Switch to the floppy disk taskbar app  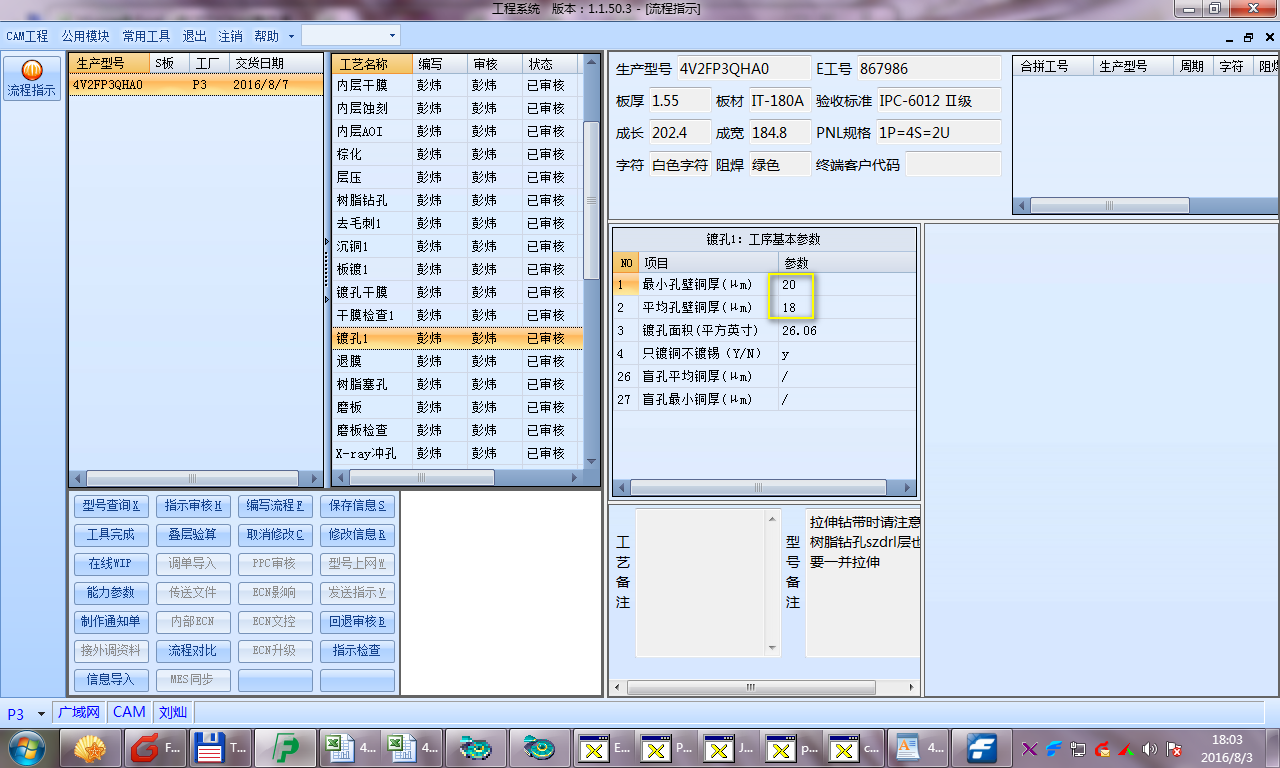click(220, 748)
